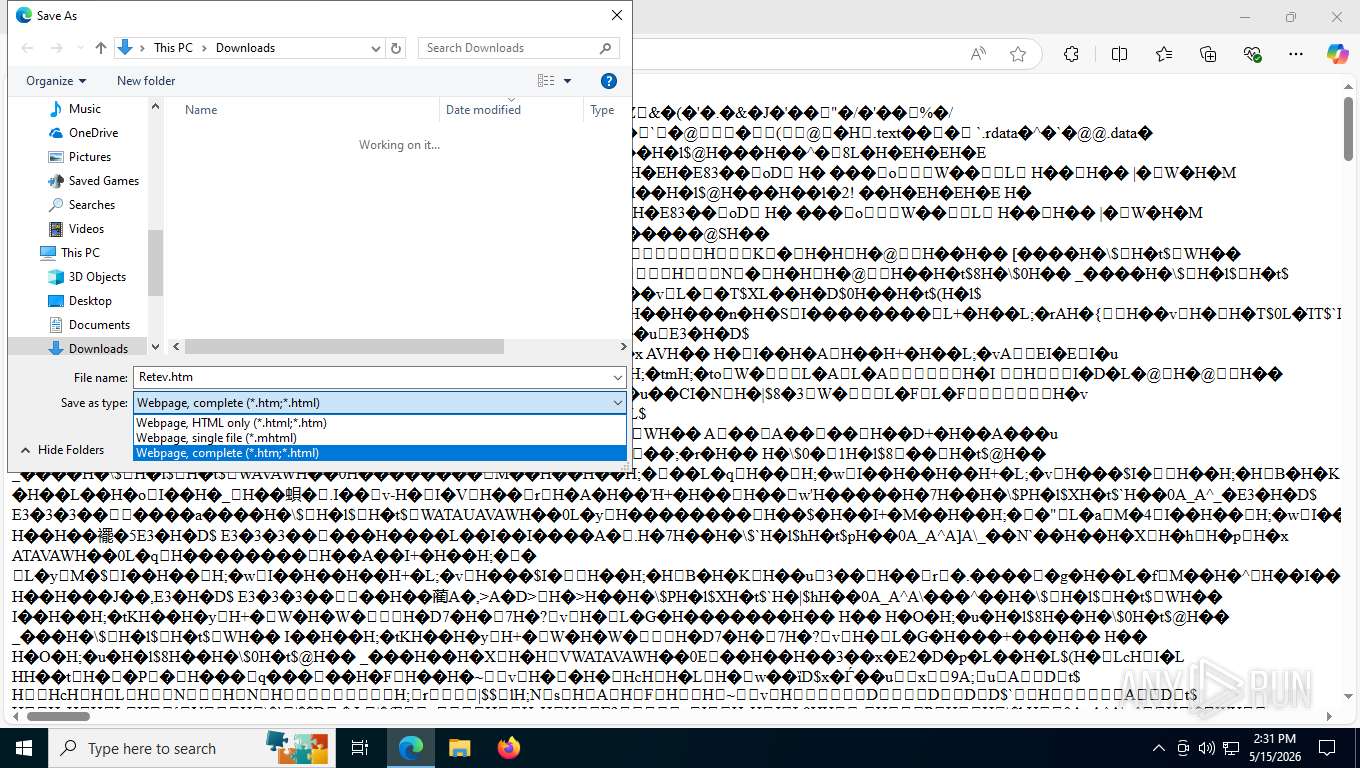Select Music in navigation pane
1360x768 pixels.
click(84, 109)
